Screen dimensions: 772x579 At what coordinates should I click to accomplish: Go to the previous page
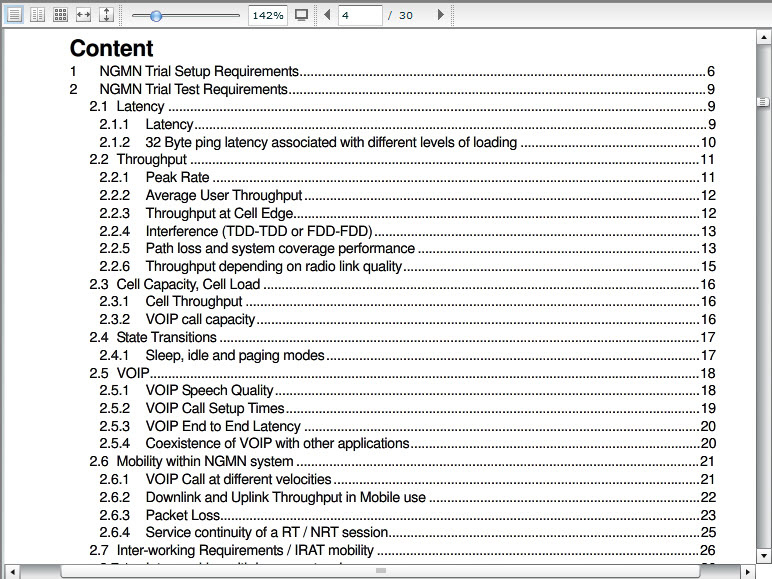327,15
